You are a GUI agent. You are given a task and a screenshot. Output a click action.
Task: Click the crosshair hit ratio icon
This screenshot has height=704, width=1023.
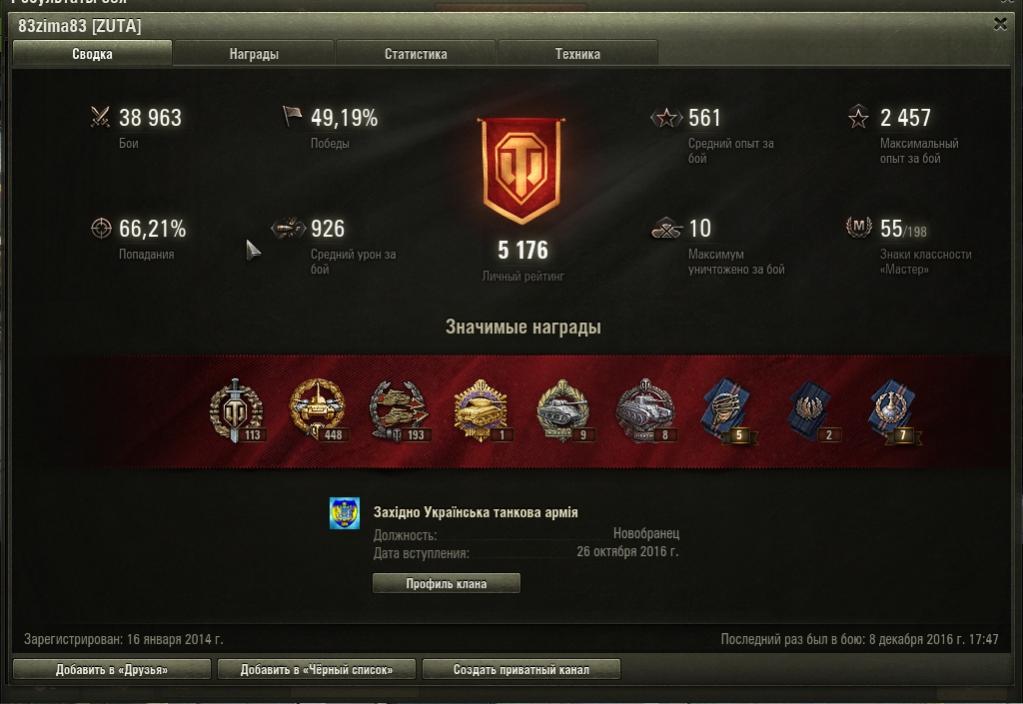pyautogui.click(x=100, y=228)
